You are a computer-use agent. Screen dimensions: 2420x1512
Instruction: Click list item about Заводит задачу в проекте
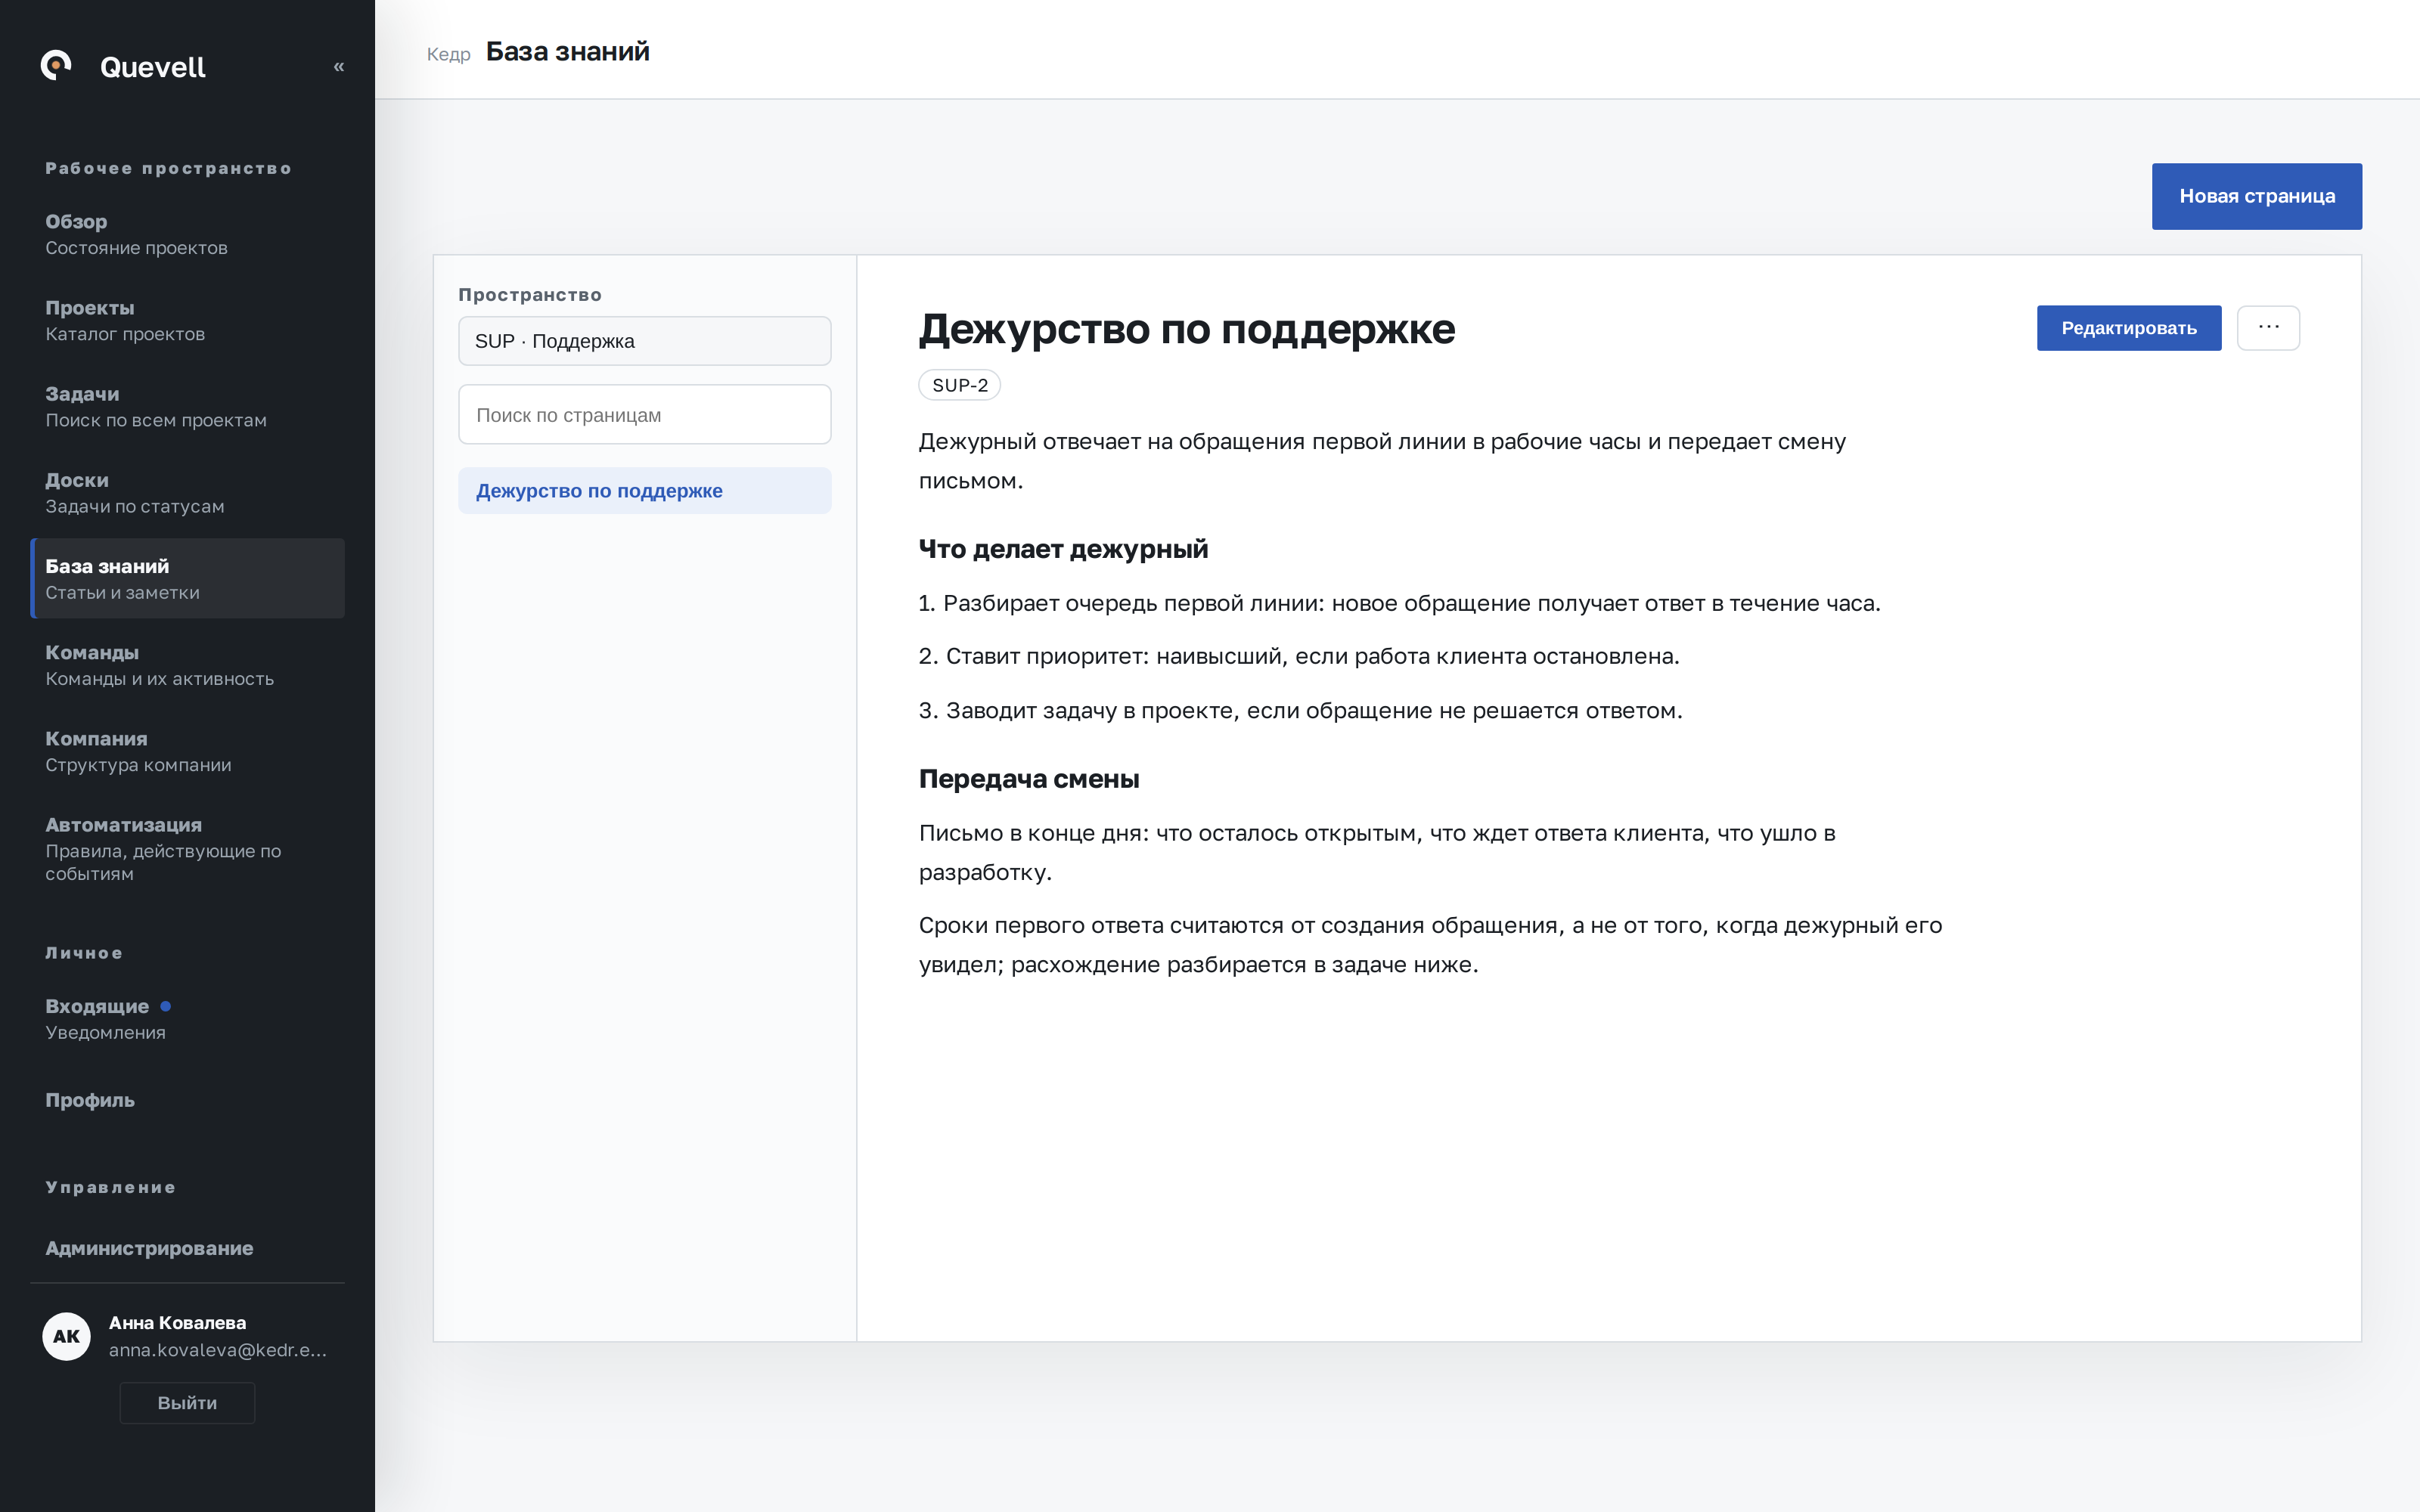[x=1300, y=710]
